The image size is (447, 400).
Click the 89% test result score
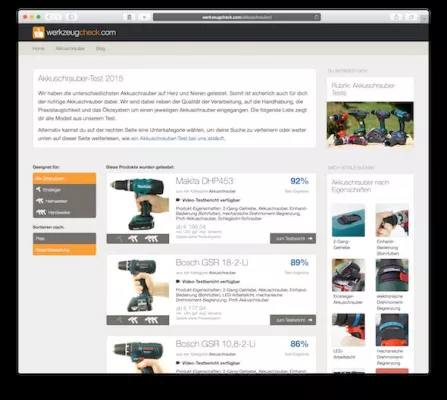tap(299, 263)
